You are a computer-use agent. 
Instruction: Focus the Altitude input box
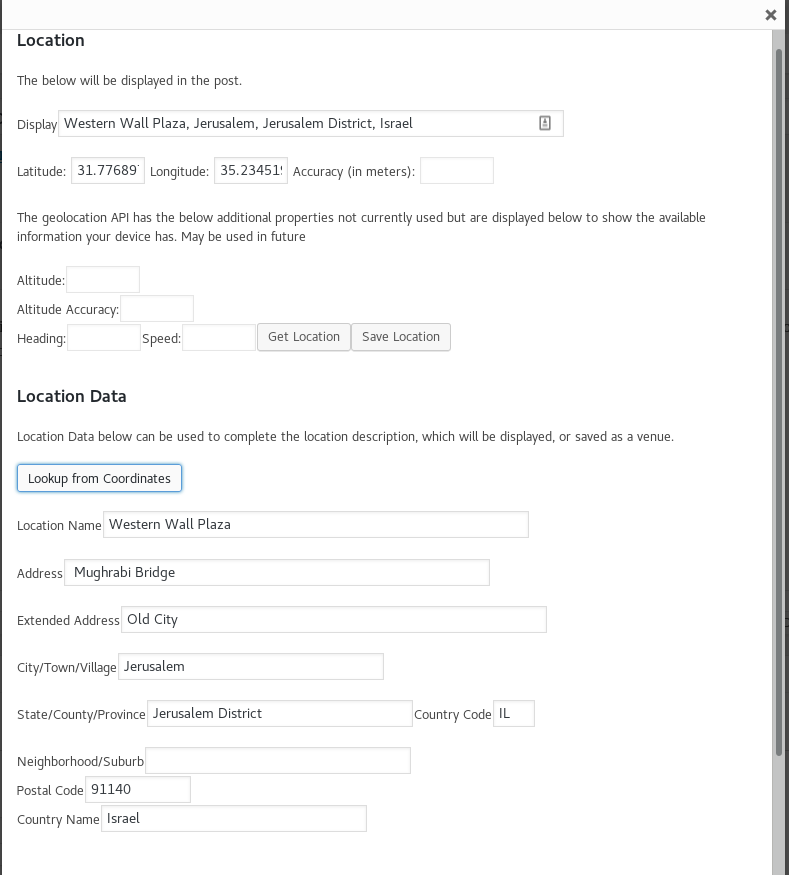[103, 280]
